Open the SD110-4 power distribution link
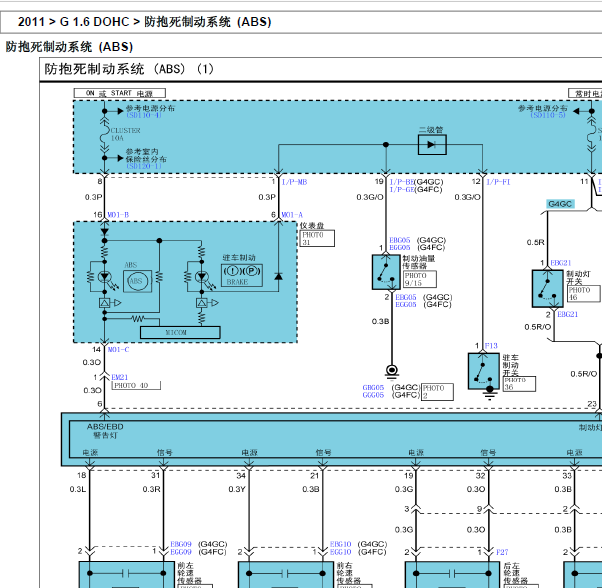 tap(144, 115)
